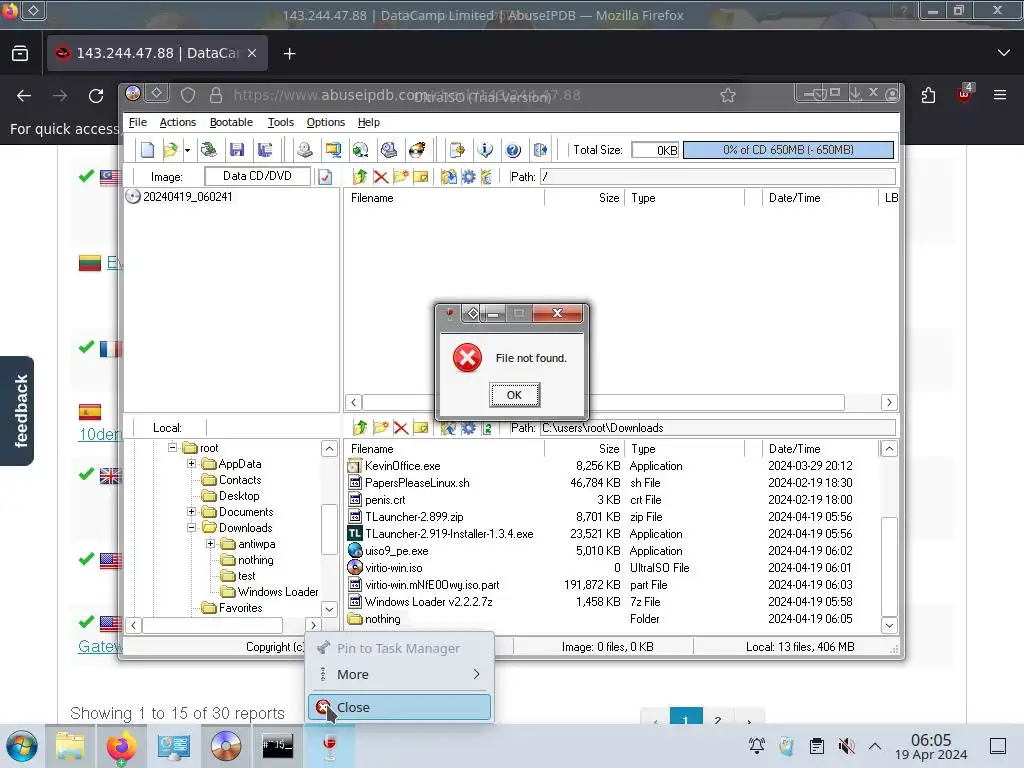Viewport: 1024px width, 768px height.
Task: Click the Burn CD/DVD Image icon
Action: [x=417, y=150]
